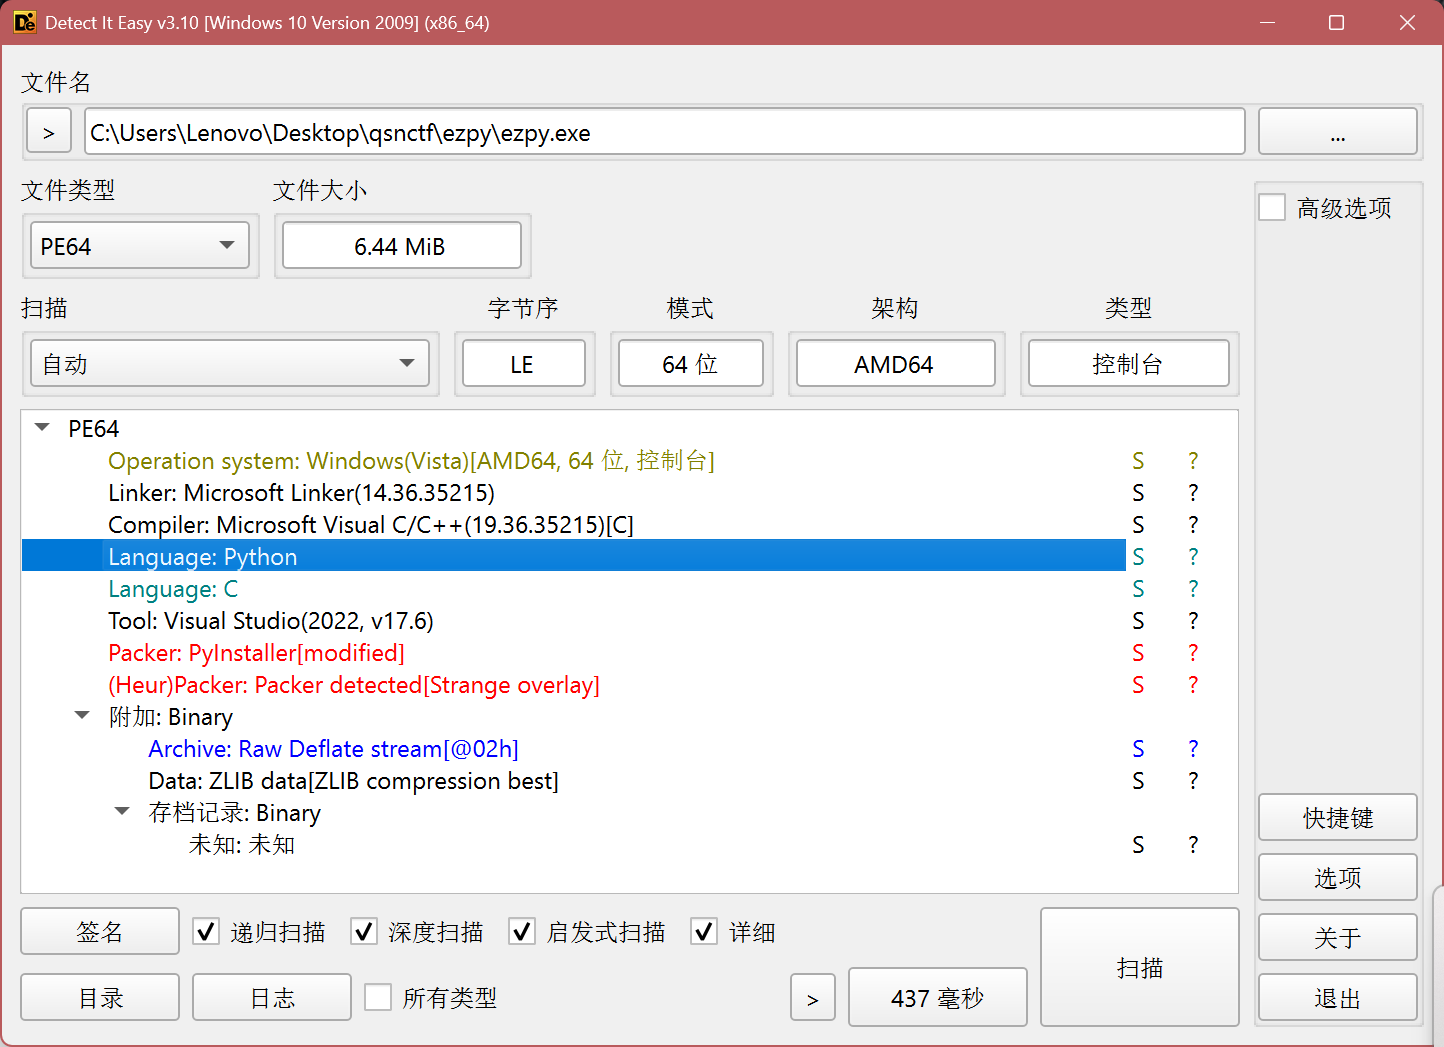Image resolution: width=1444 pixels, height=1047 pixels.
Task: Open the 目录 button
Action: [x=100, y=997]
